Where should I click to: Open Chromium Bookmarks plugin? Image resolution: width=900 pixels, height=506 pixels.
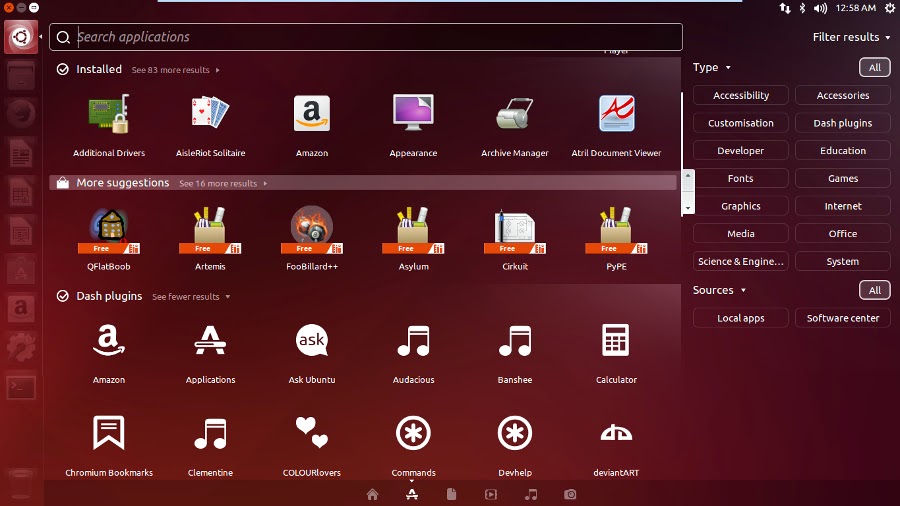click(108, 446)
